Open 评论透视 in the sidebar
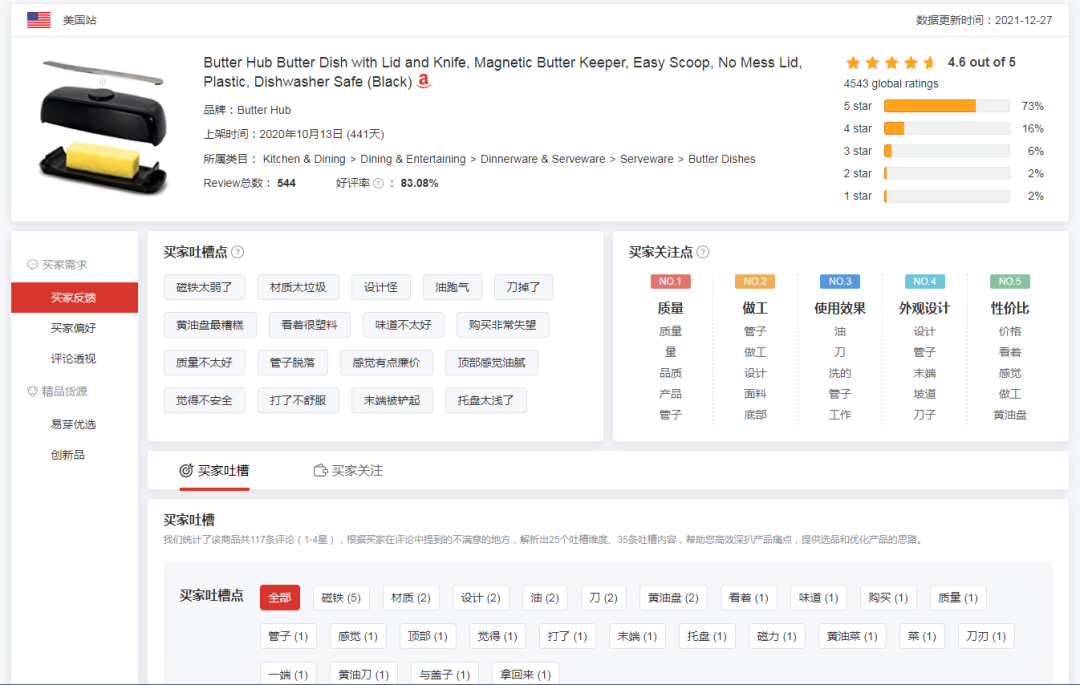 pyautogui.click(x=74, y=359)
